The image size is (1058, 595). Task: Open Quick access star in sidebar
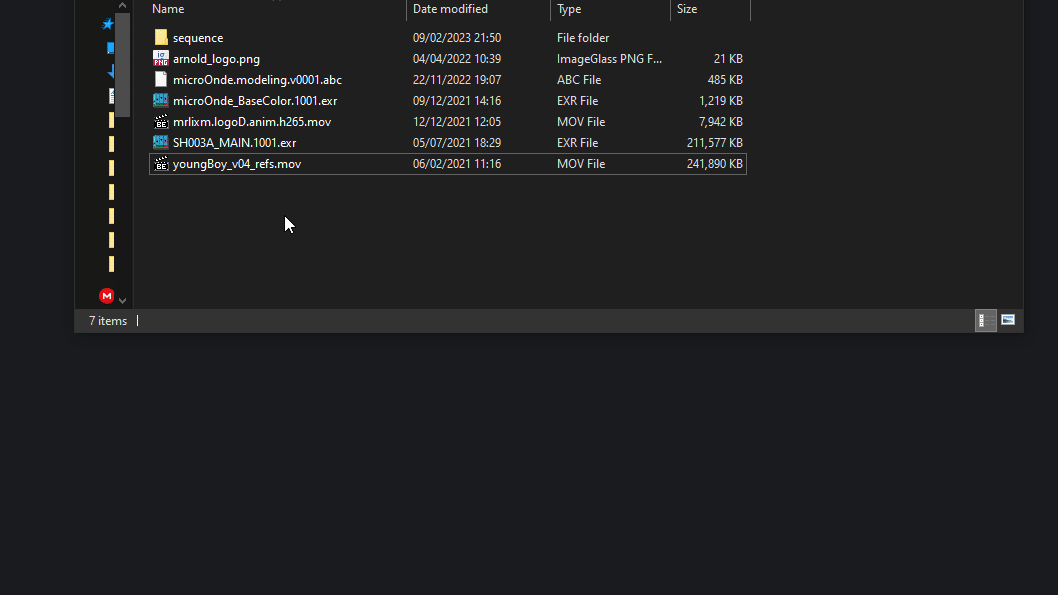tap(107, 24)
